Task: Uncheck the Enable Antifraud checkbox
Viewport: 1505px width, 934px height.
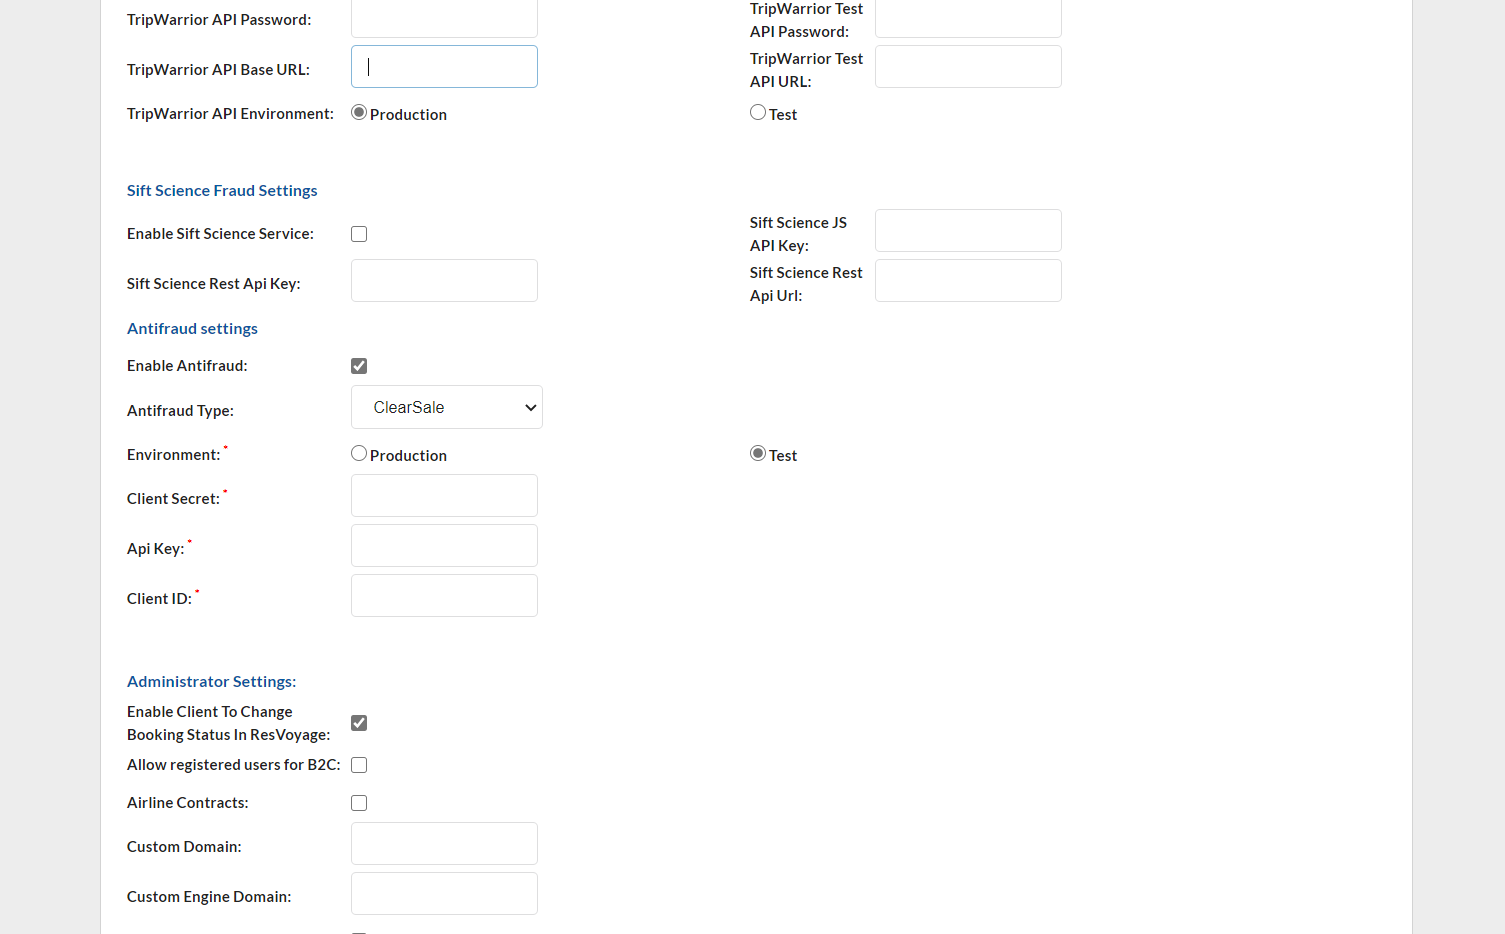Action: coord(359,366)
